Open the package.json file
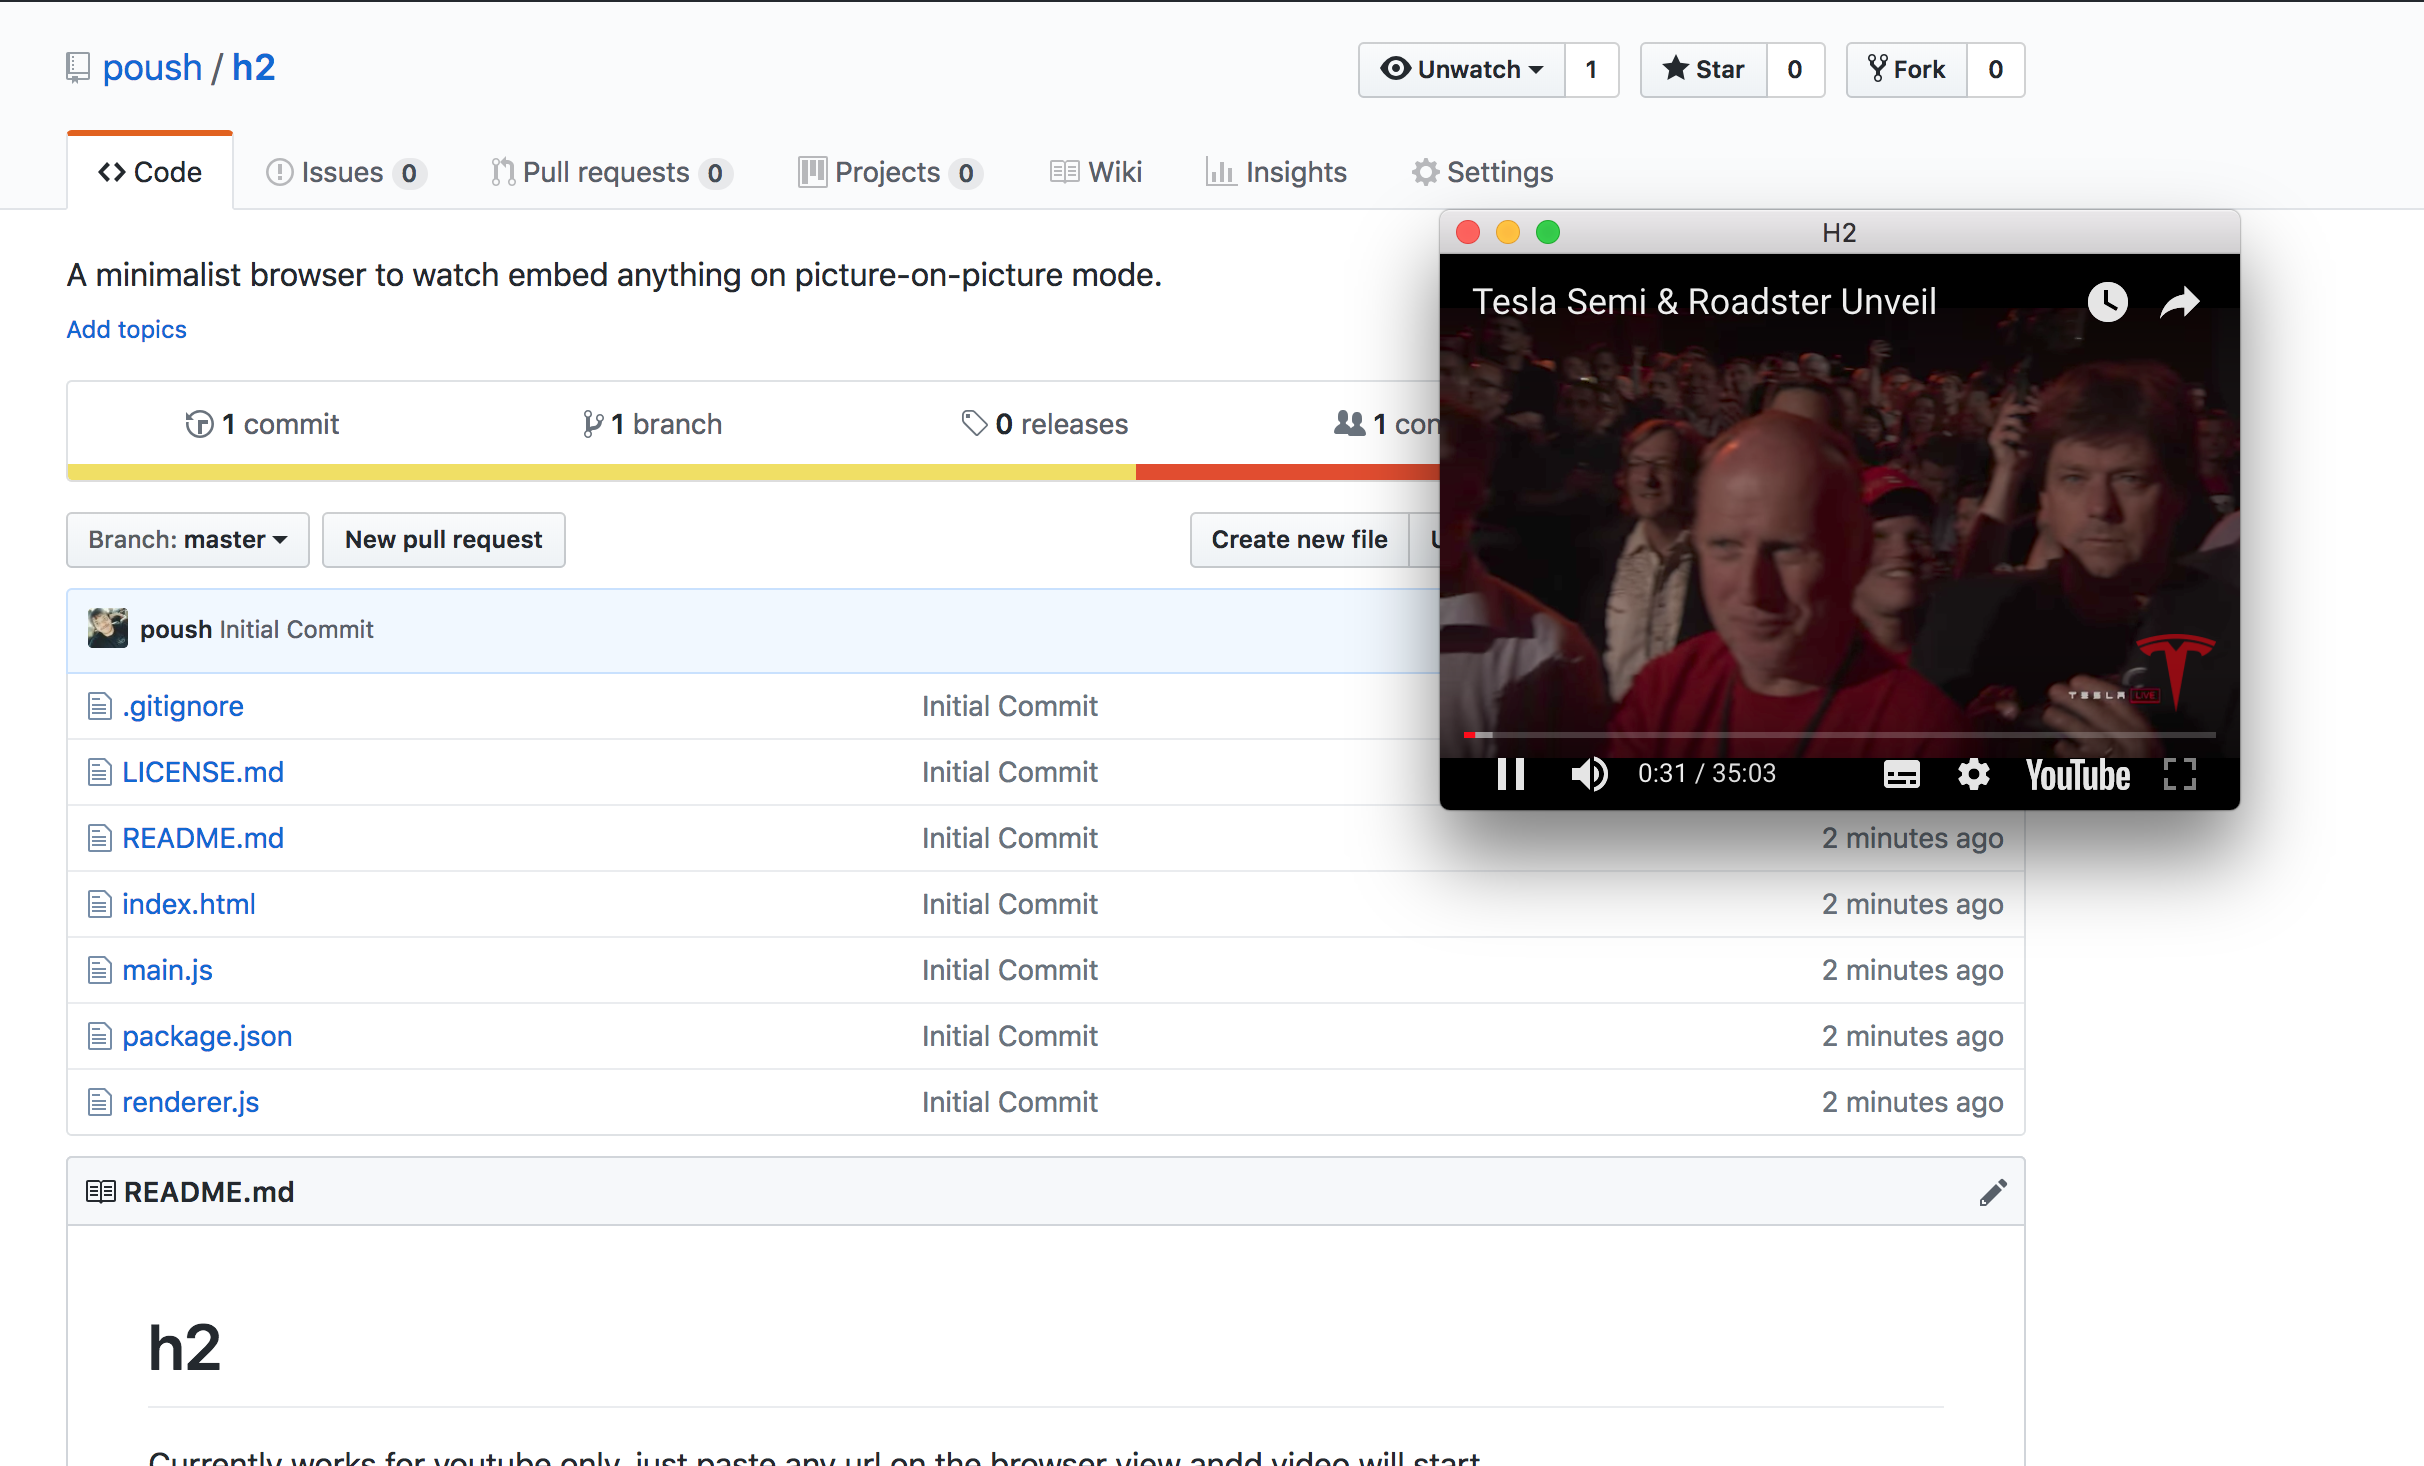The width and height of the screenshot is (2424, 1466). [x=207, y=1036]
